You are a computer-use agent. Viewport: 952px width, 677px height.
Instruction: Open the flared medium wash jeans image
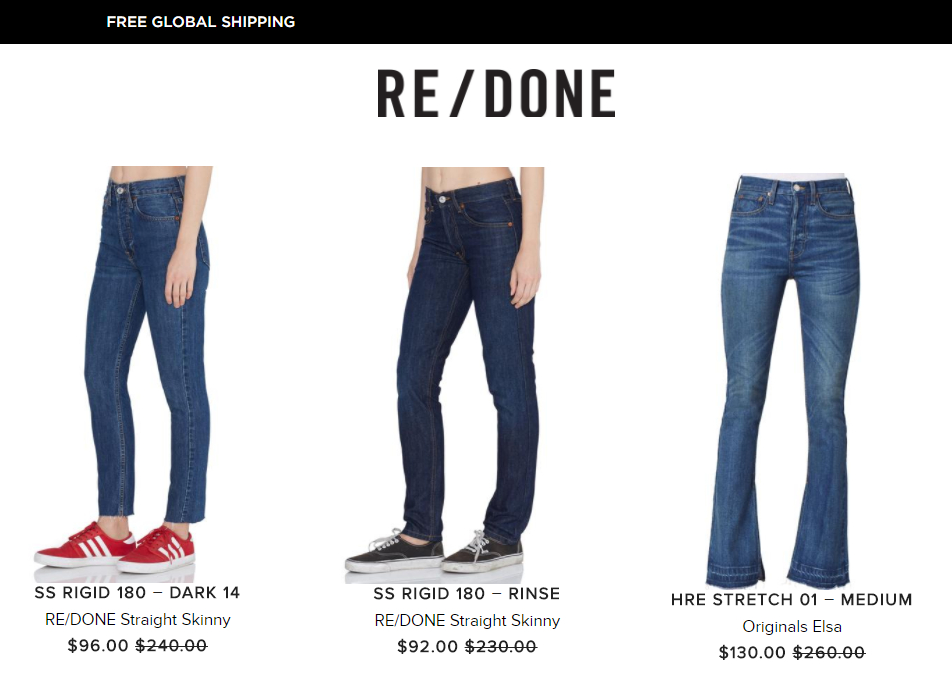pyautogui.click(x=790, y=381)
